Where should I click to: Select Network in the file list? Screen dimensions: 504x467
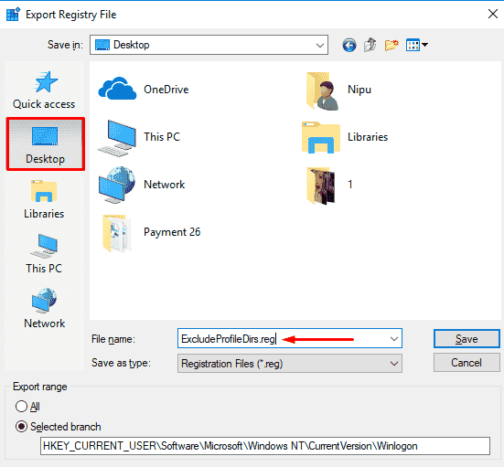[x=141, y=185]
